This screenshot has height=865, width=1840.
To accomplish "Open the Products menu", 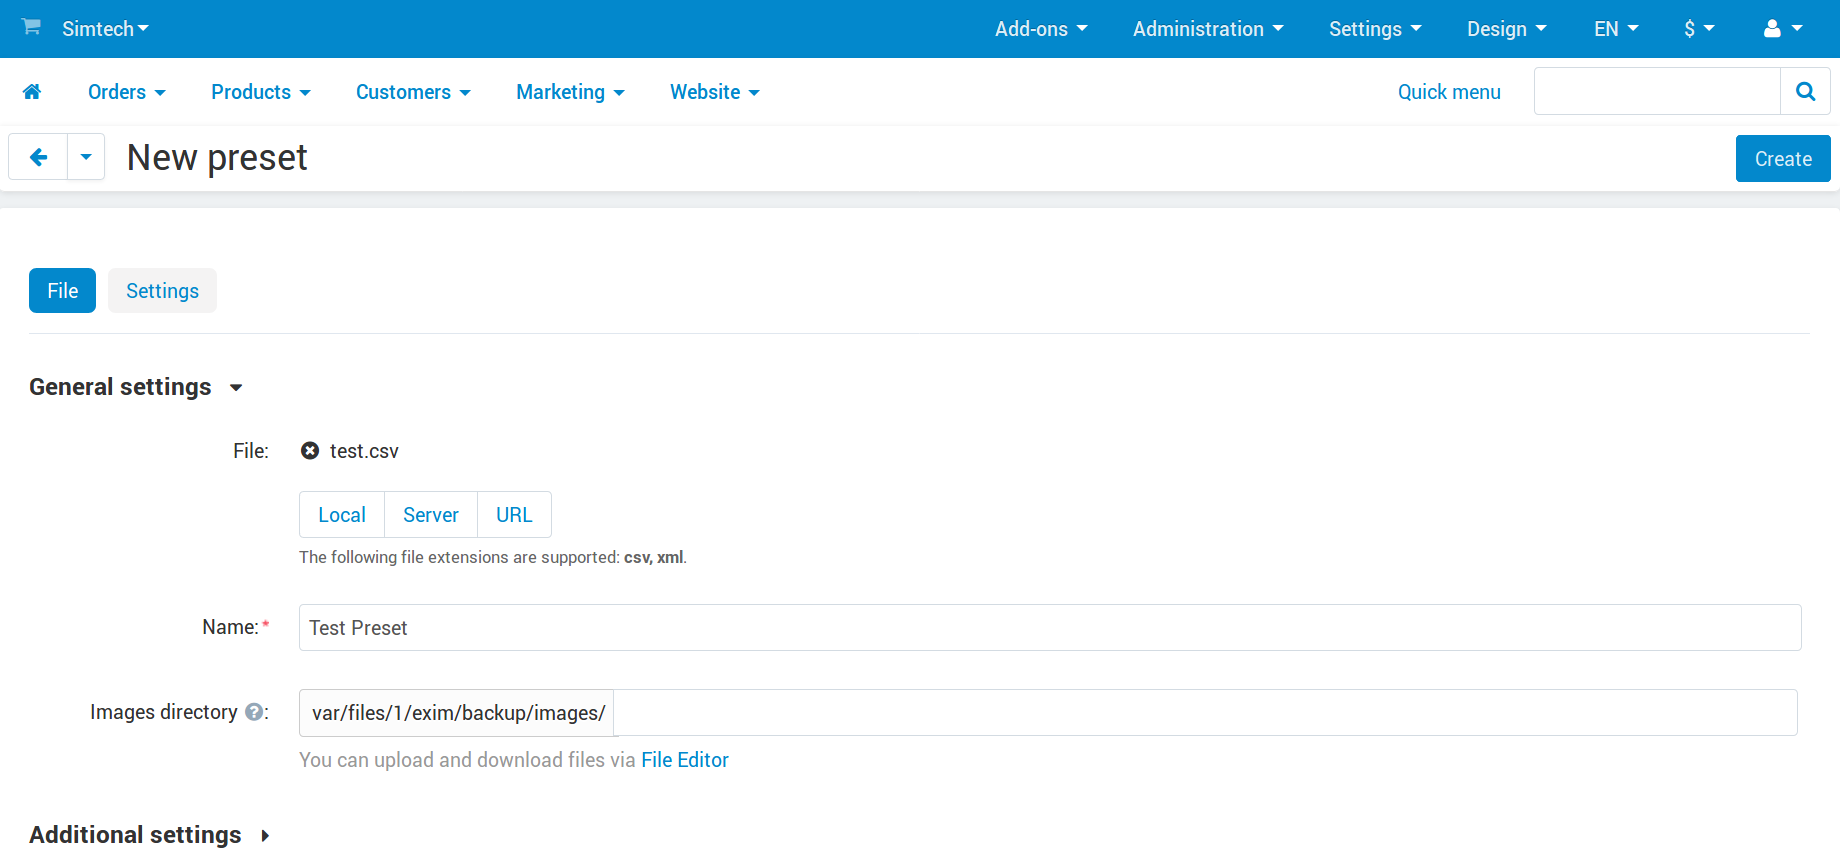I will point(261,92).
